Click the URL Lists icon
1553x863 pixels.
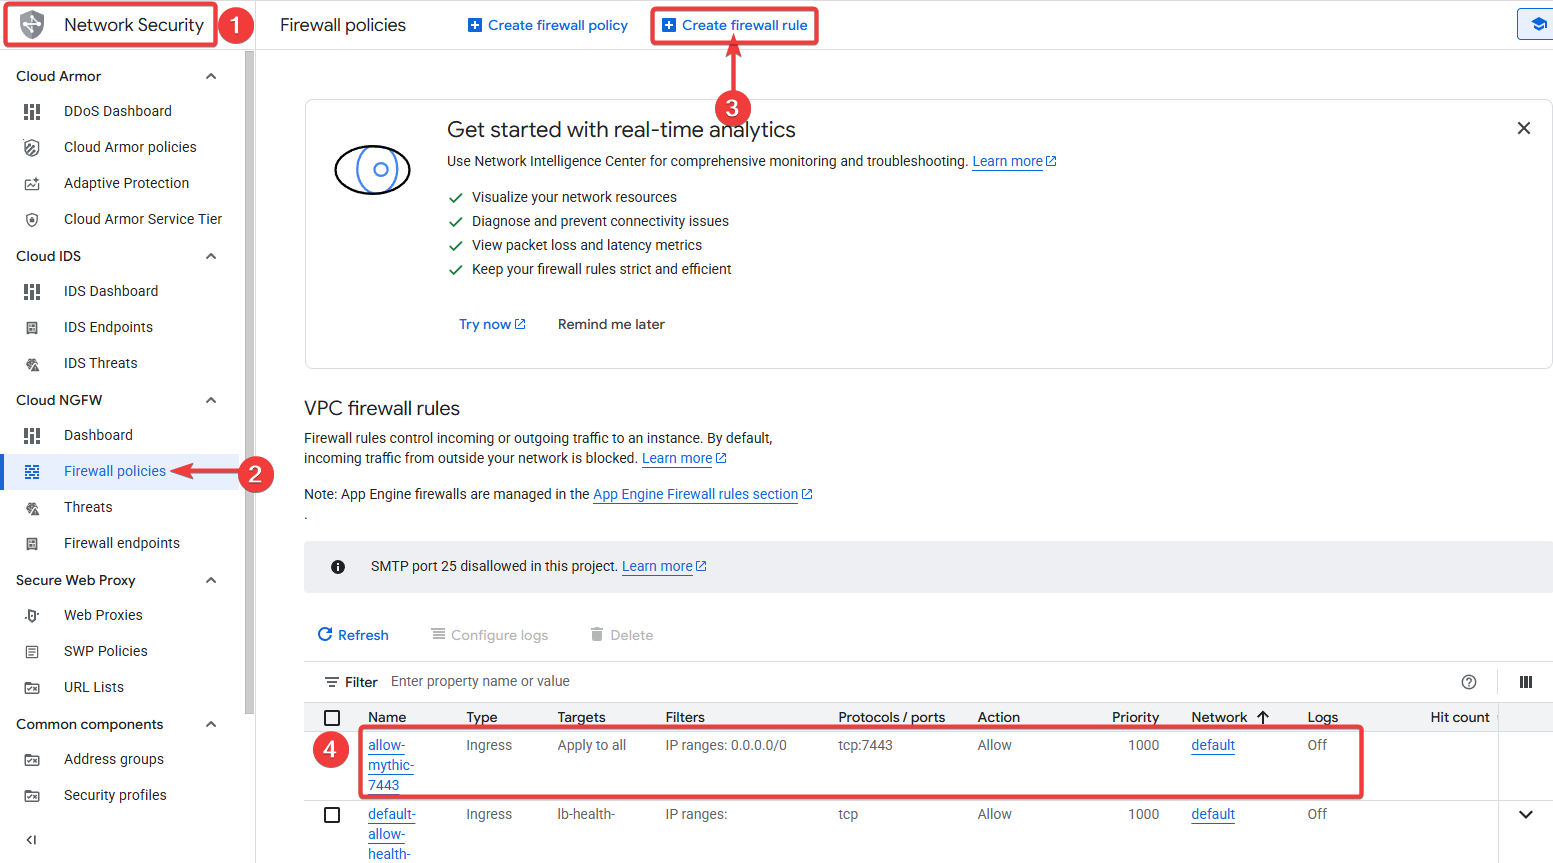32,687
